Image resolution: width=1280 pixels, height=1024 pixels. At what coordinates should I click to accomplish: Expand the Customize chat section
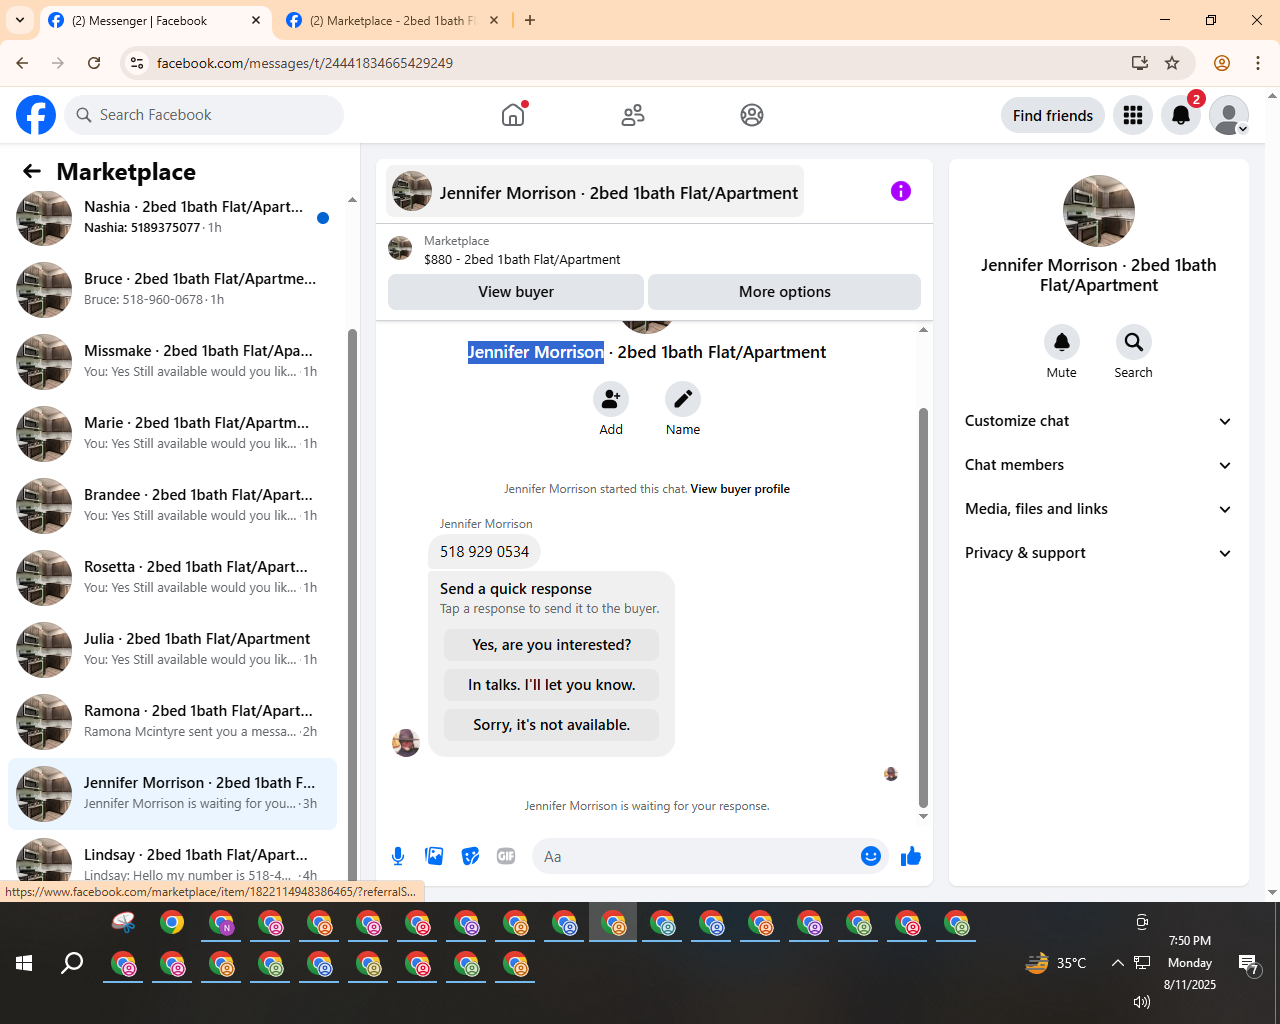click(1098, 421)
